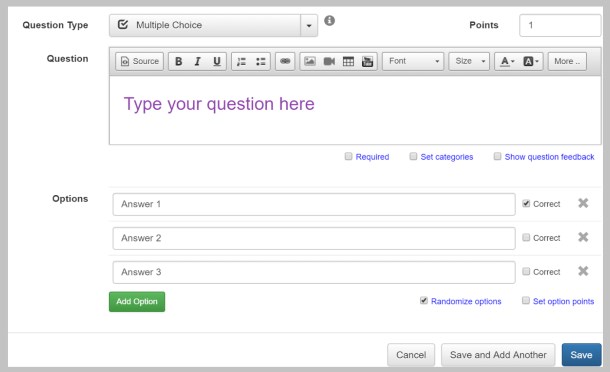Open the info icon next to Question Type

point(330,20)
